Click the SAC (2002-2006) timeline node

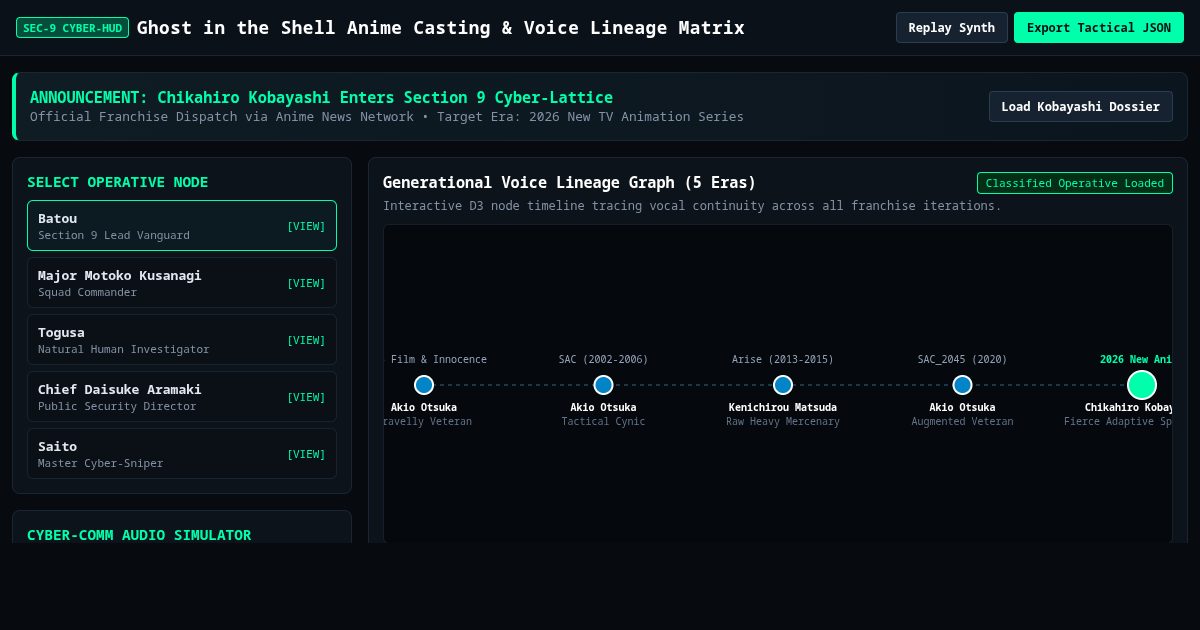(603, 385)
